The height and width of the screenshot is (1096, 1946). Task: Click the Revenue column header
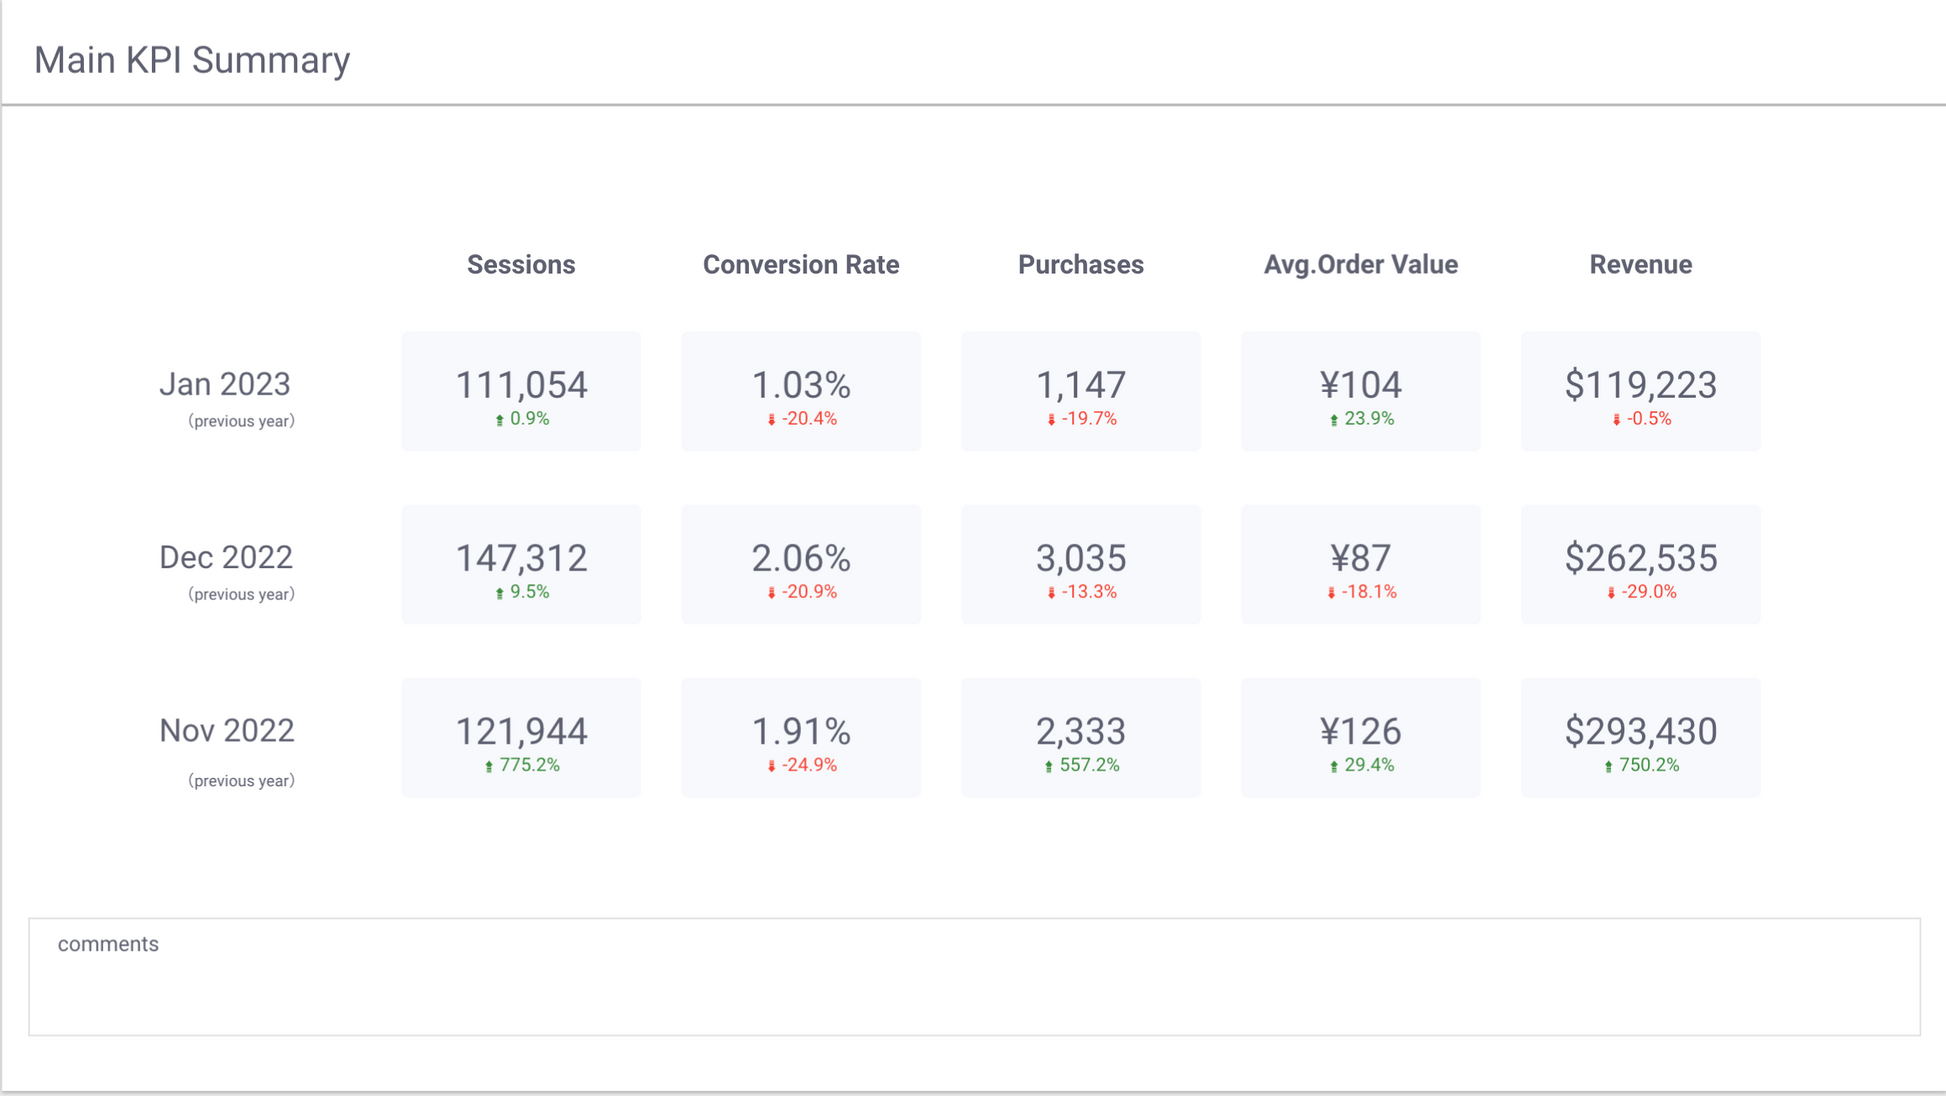pos(1640,265)
